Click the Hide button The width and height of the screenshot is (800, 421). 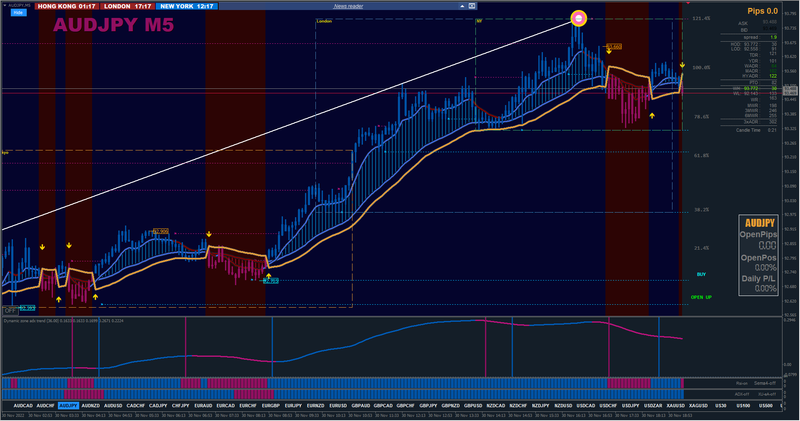[x=18, y=12]
